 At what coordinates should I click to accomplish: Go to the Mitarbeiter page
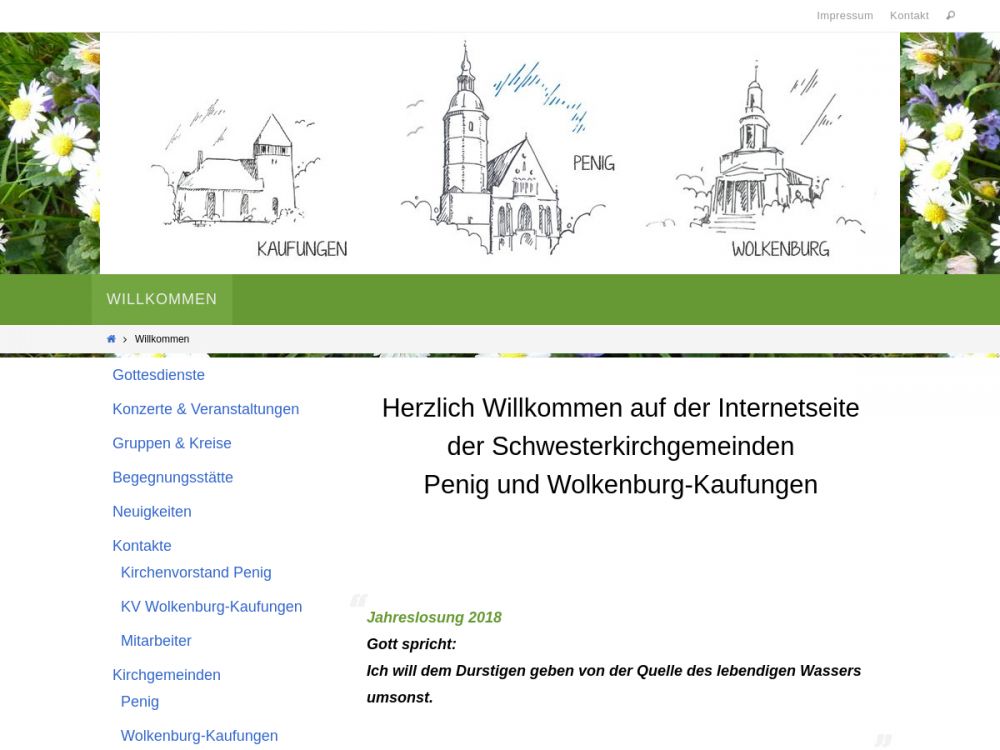pyautogui.click(x=156, y=640)
